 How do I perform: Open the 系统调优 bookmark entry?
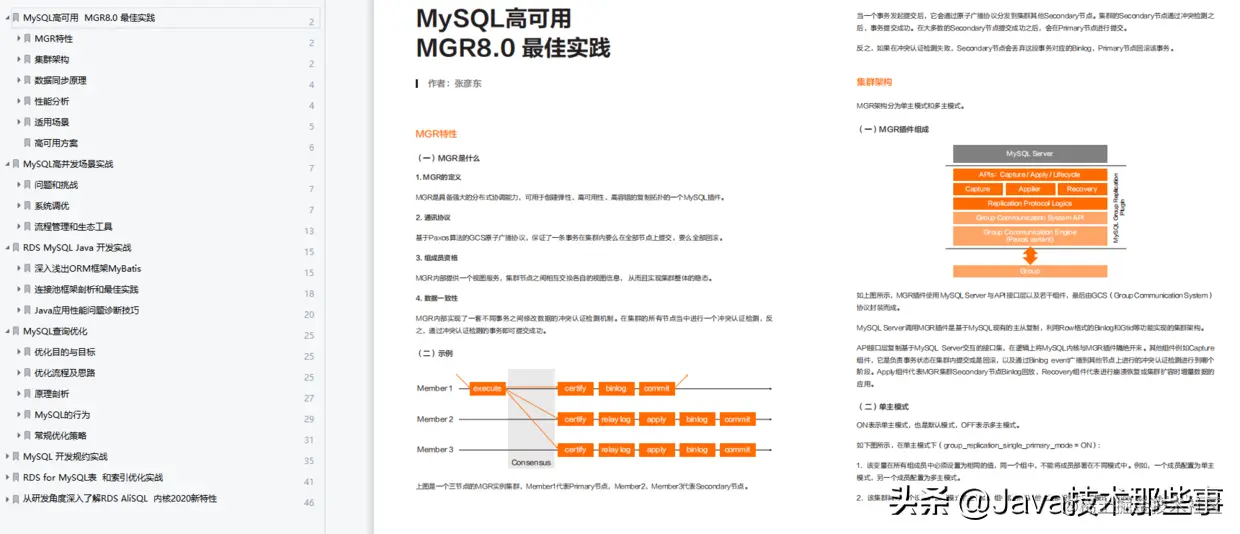click(52, 206)
